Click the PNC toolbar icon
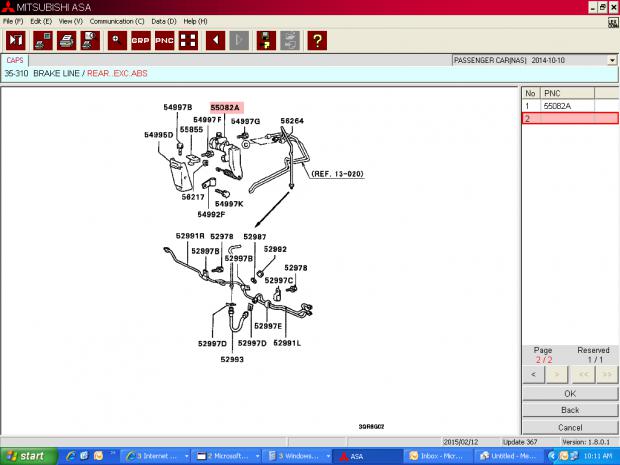The width and height of the screenshot is (620, 465). 164,40
